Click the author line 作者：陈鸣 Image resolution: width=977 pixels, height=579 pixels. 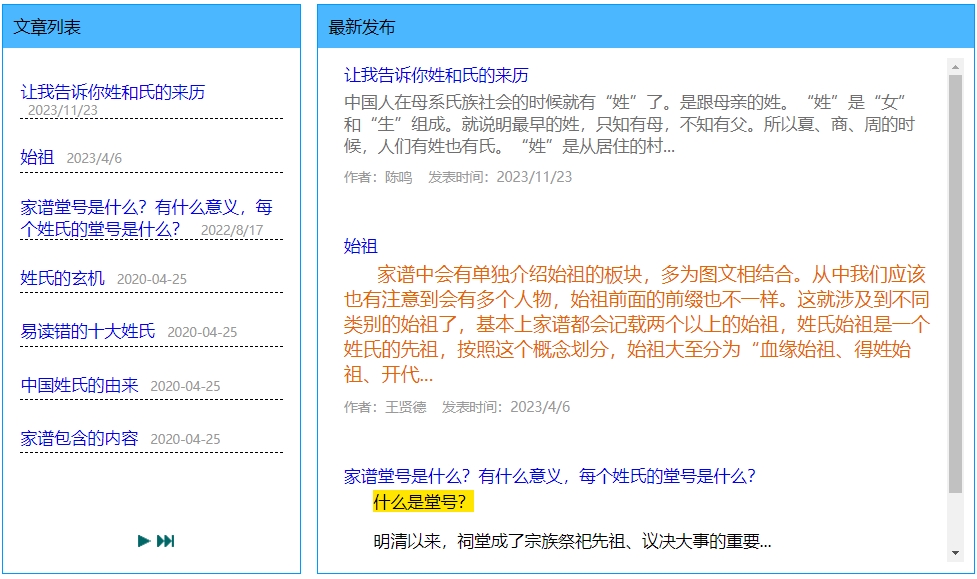pyautogui.click(x=378, y=178)
